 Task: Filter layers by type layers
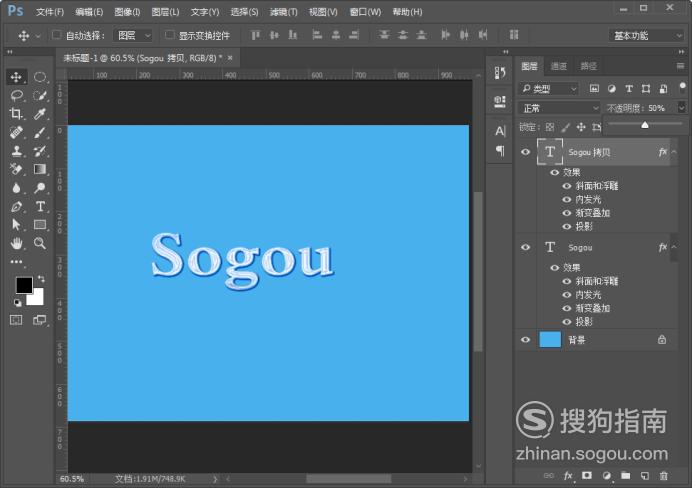click(629, 89)
